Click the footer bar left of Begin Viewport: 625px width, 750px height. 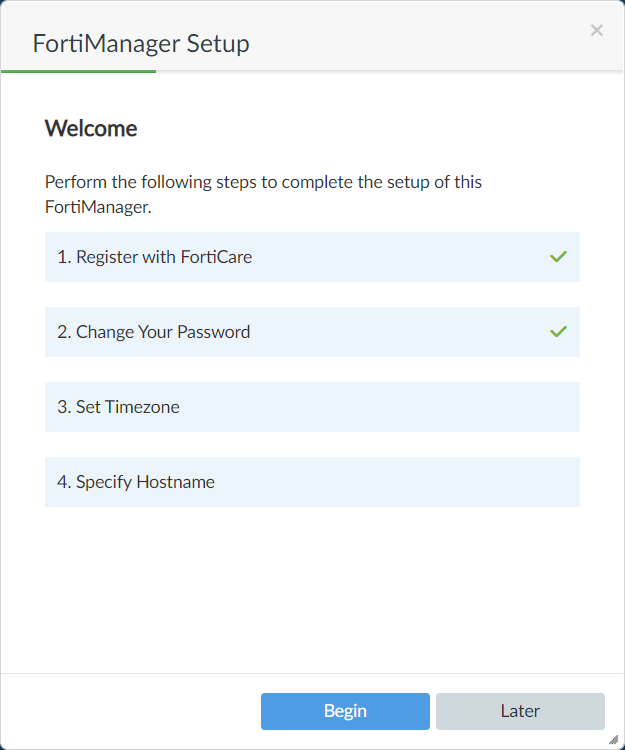tap(130, 711)
